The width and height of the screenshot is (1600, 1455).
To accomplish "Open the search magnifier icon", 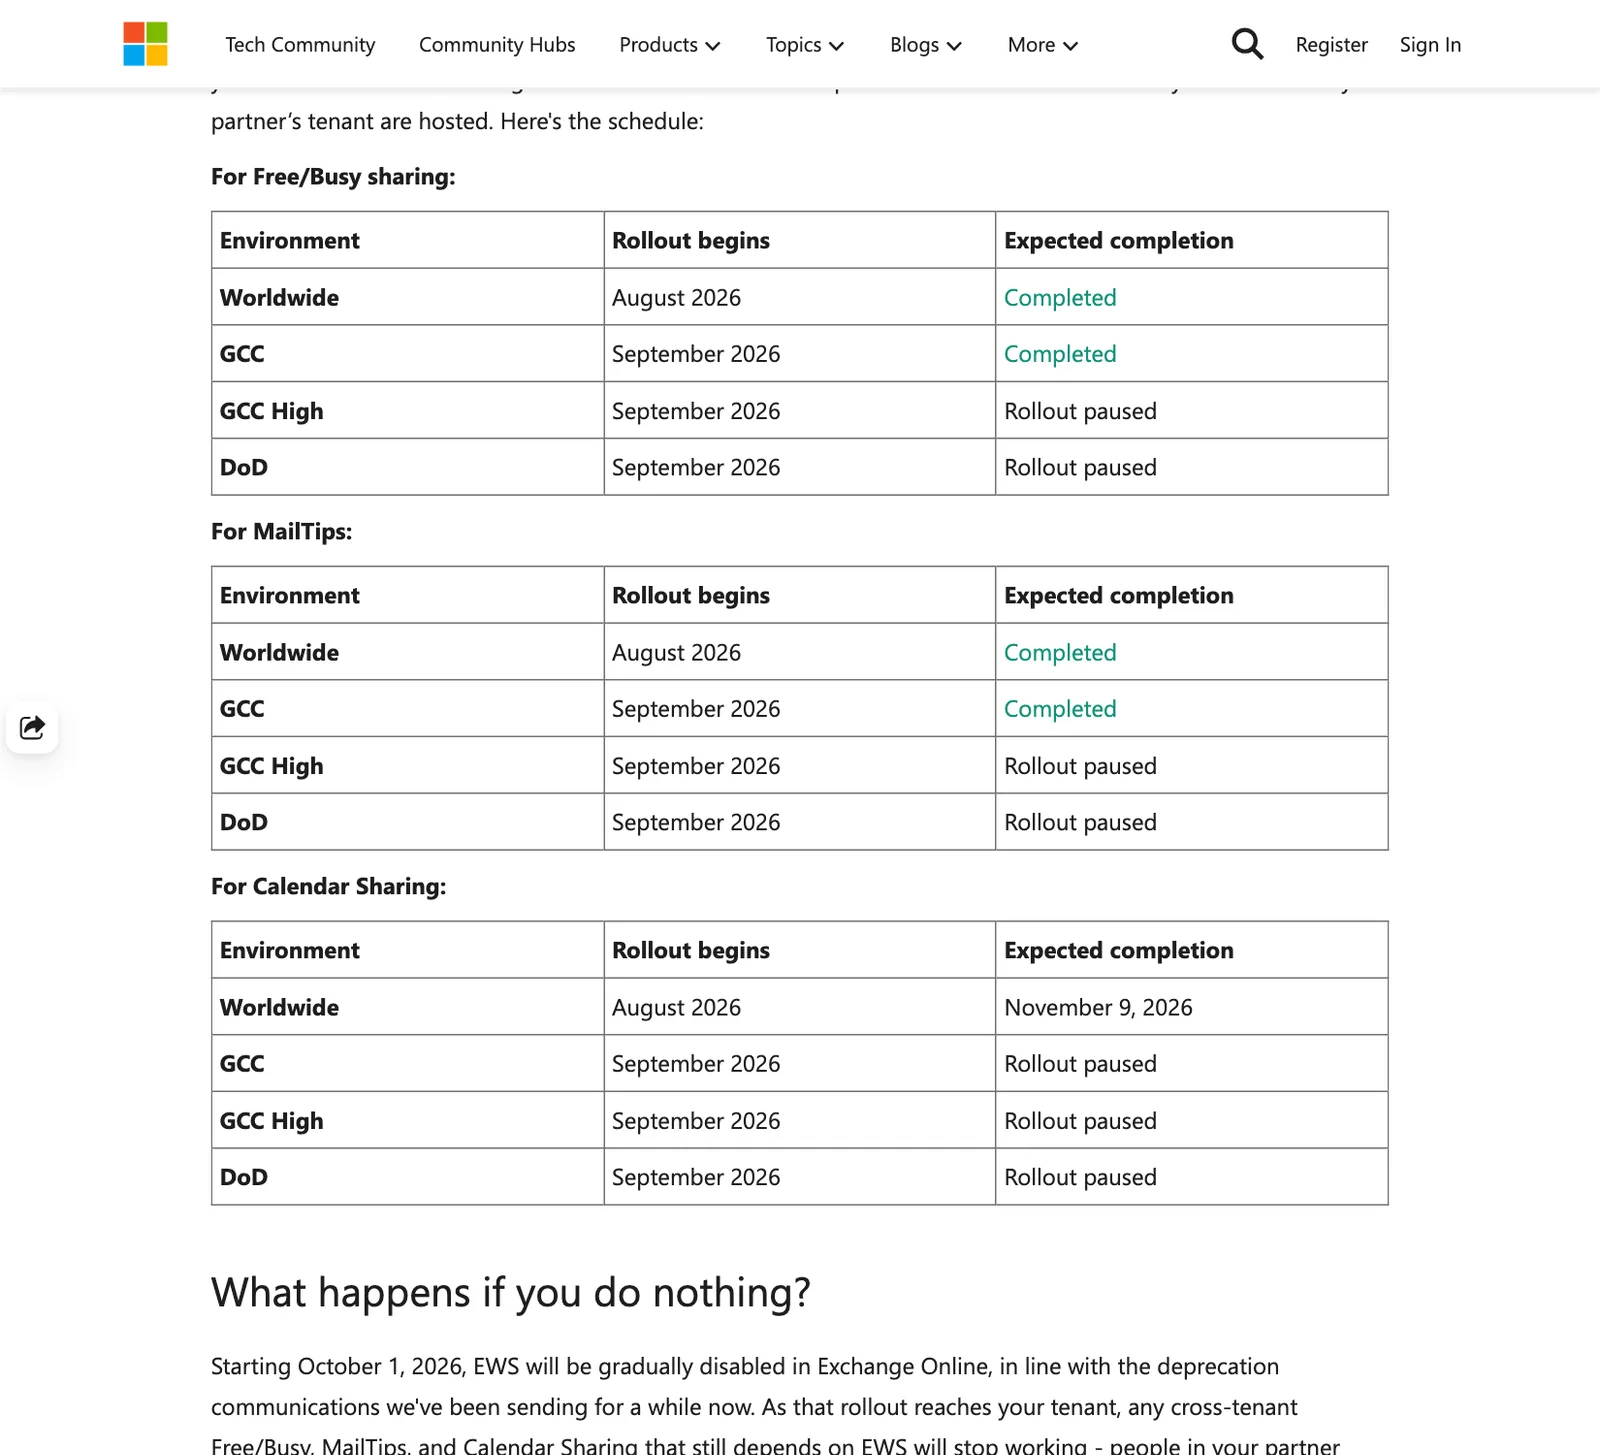I will click(x=1247, y=44).
